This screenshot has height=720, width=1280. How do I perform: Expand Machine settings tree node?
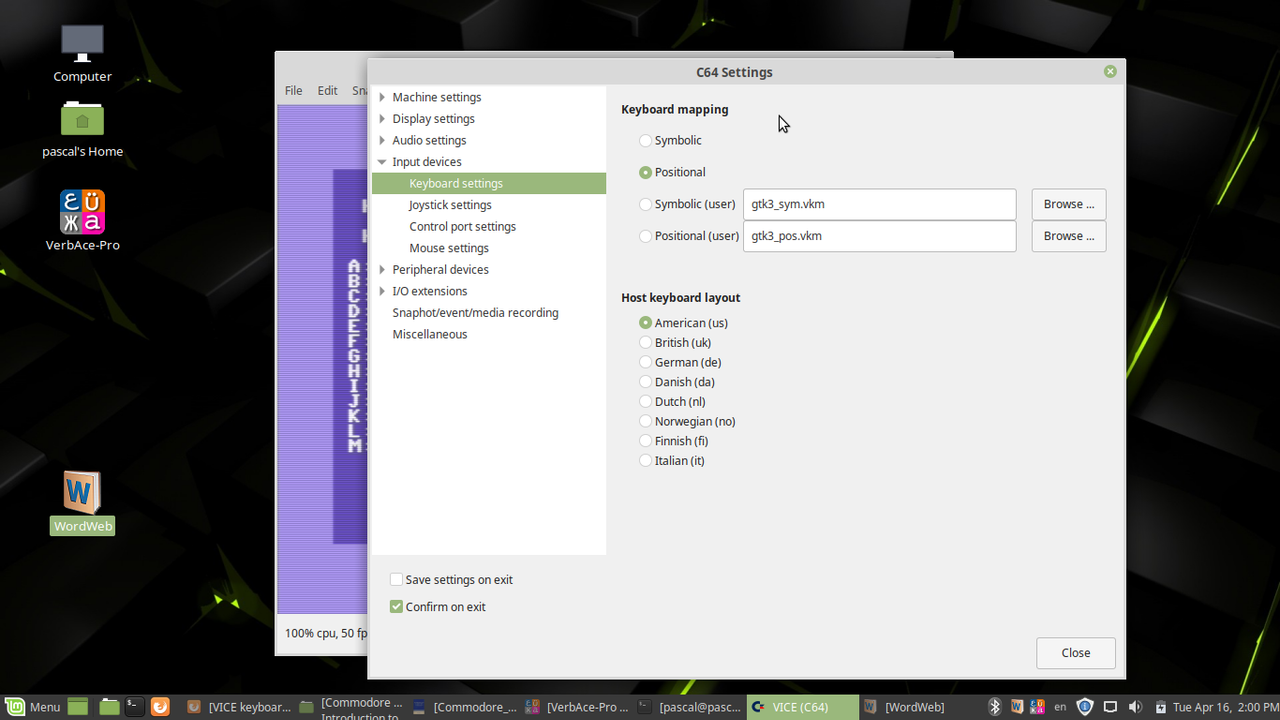point(382,97)
